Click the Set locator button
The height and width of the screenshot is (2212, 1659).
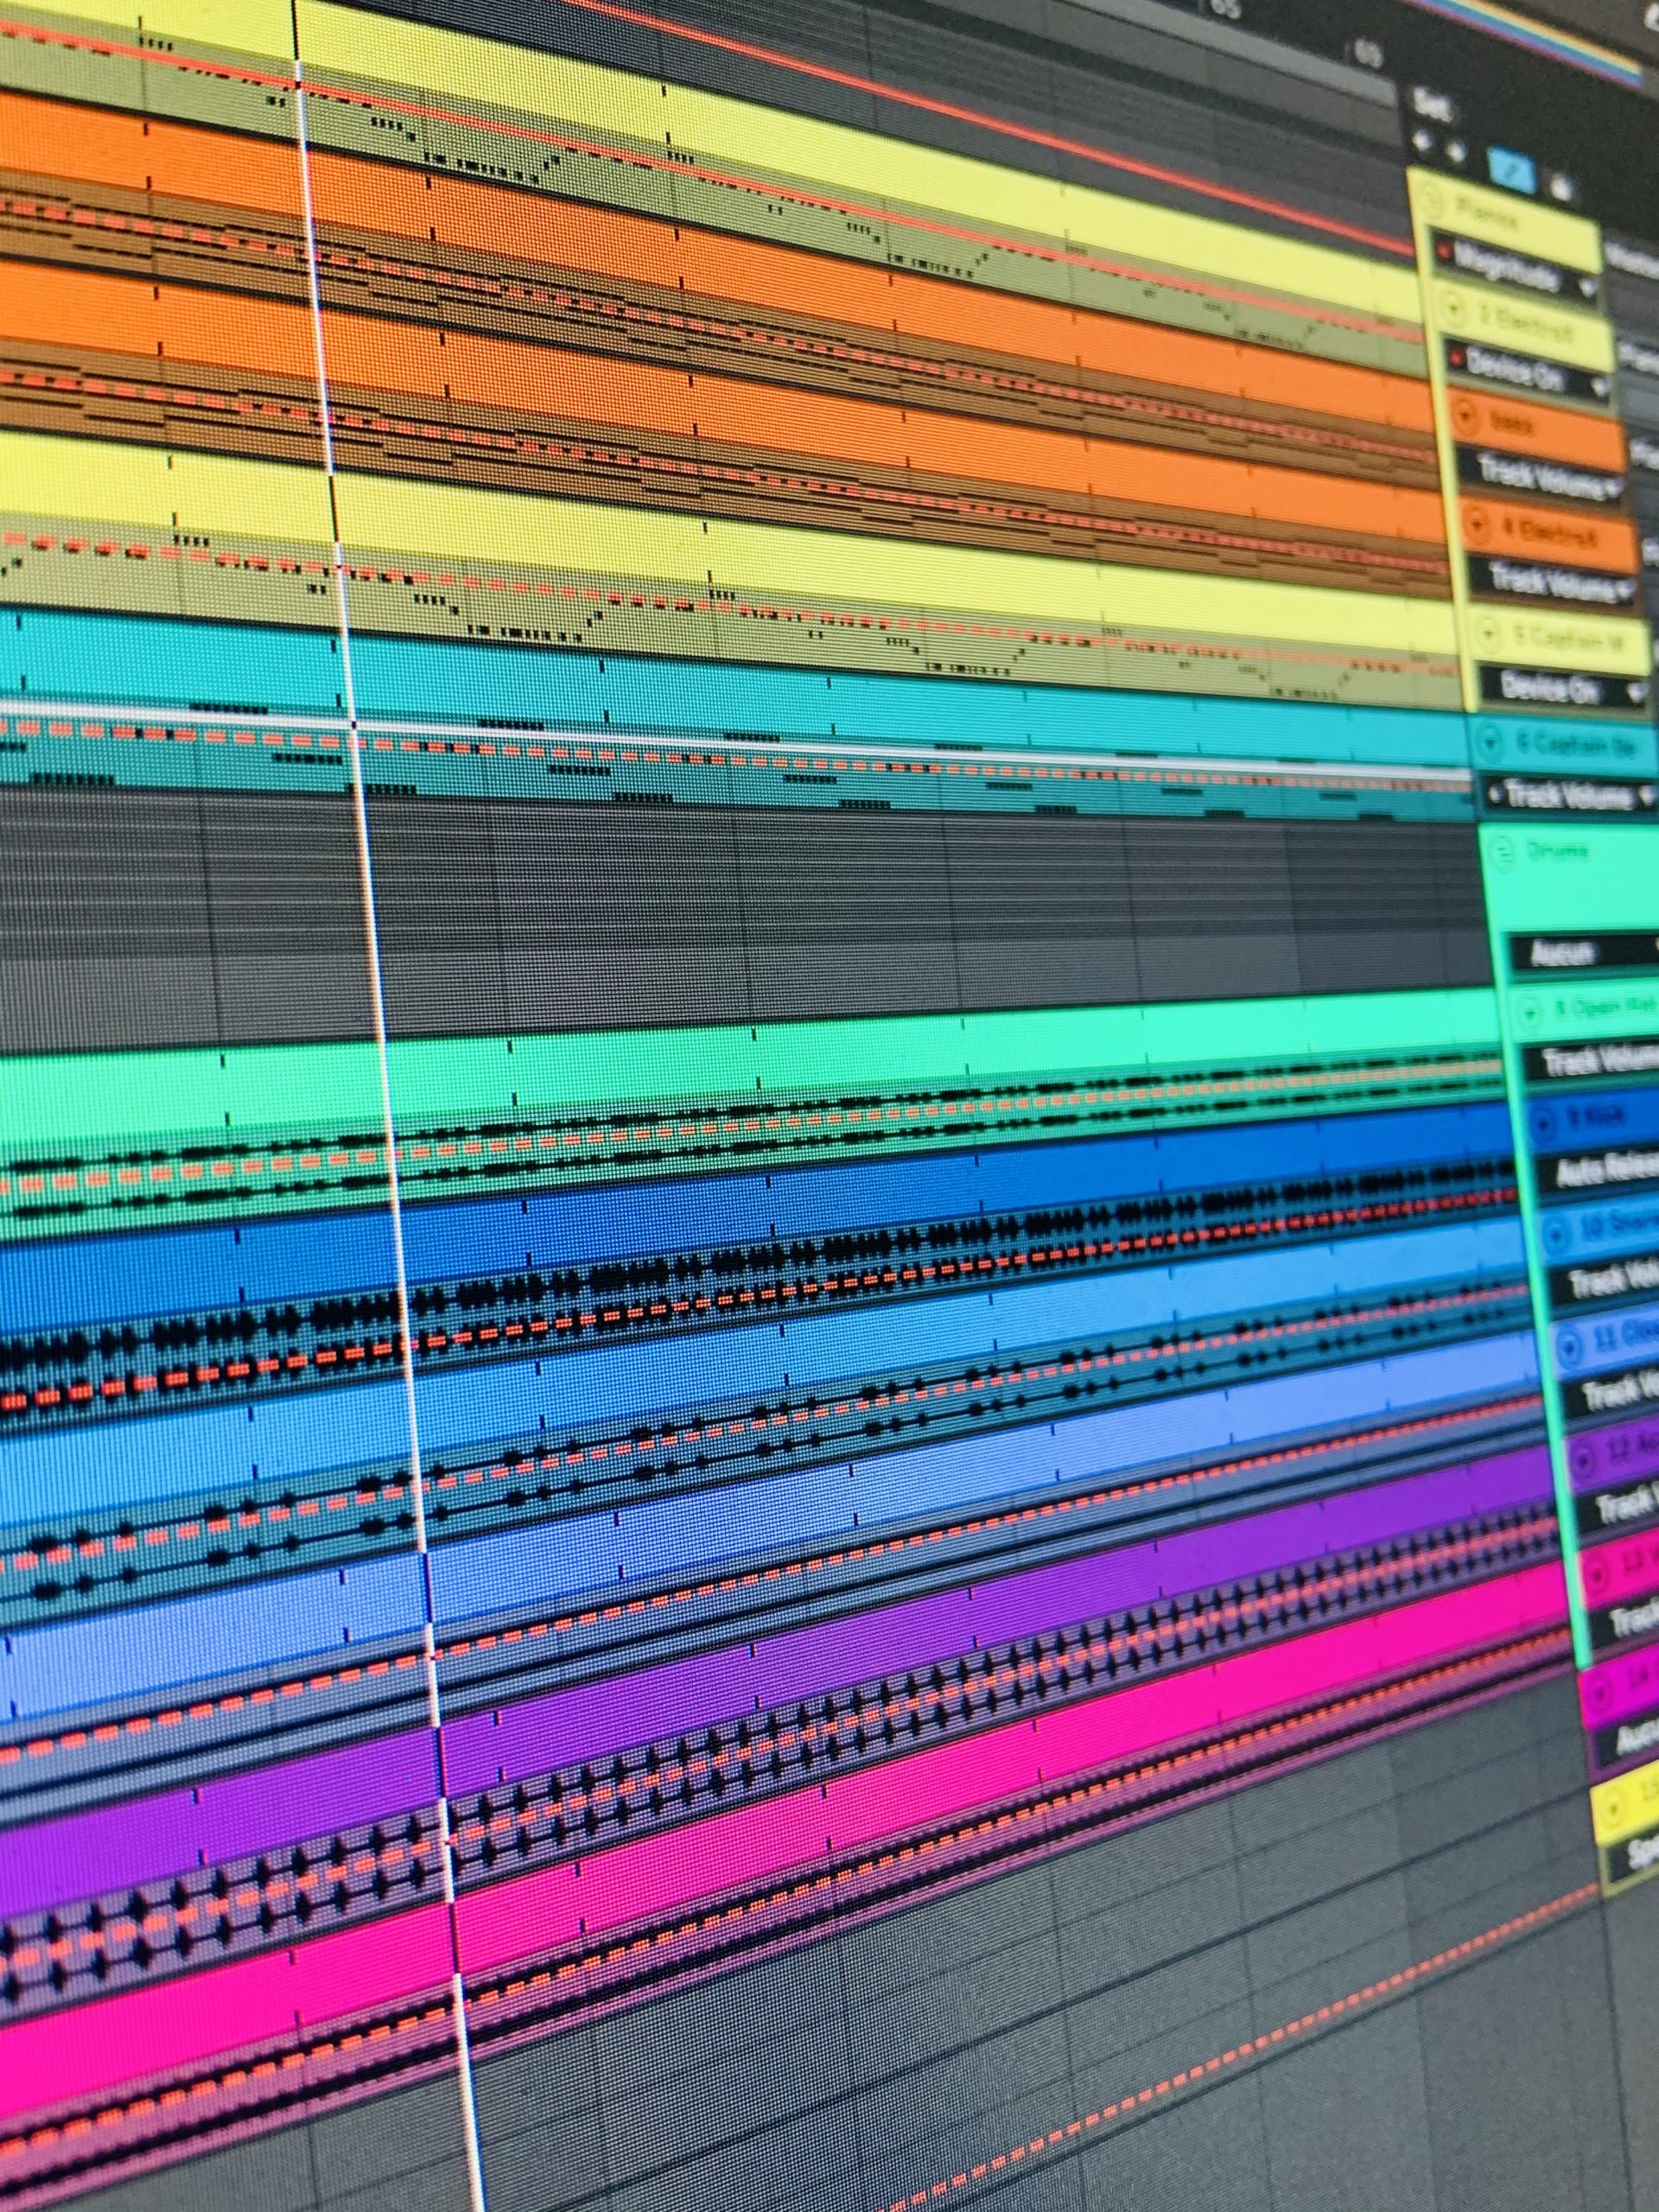click(x=1433, y=104)
